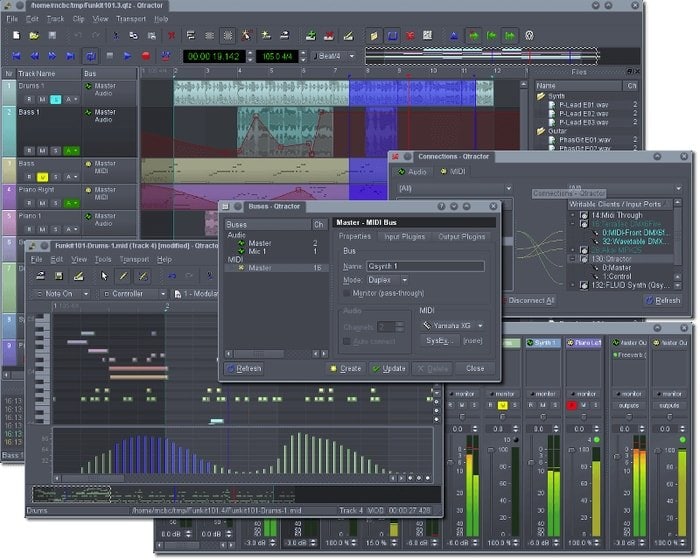Click in the bus Name input field
Image resolution: width=700 pixels, height=560 pixels.
[425, 266]
